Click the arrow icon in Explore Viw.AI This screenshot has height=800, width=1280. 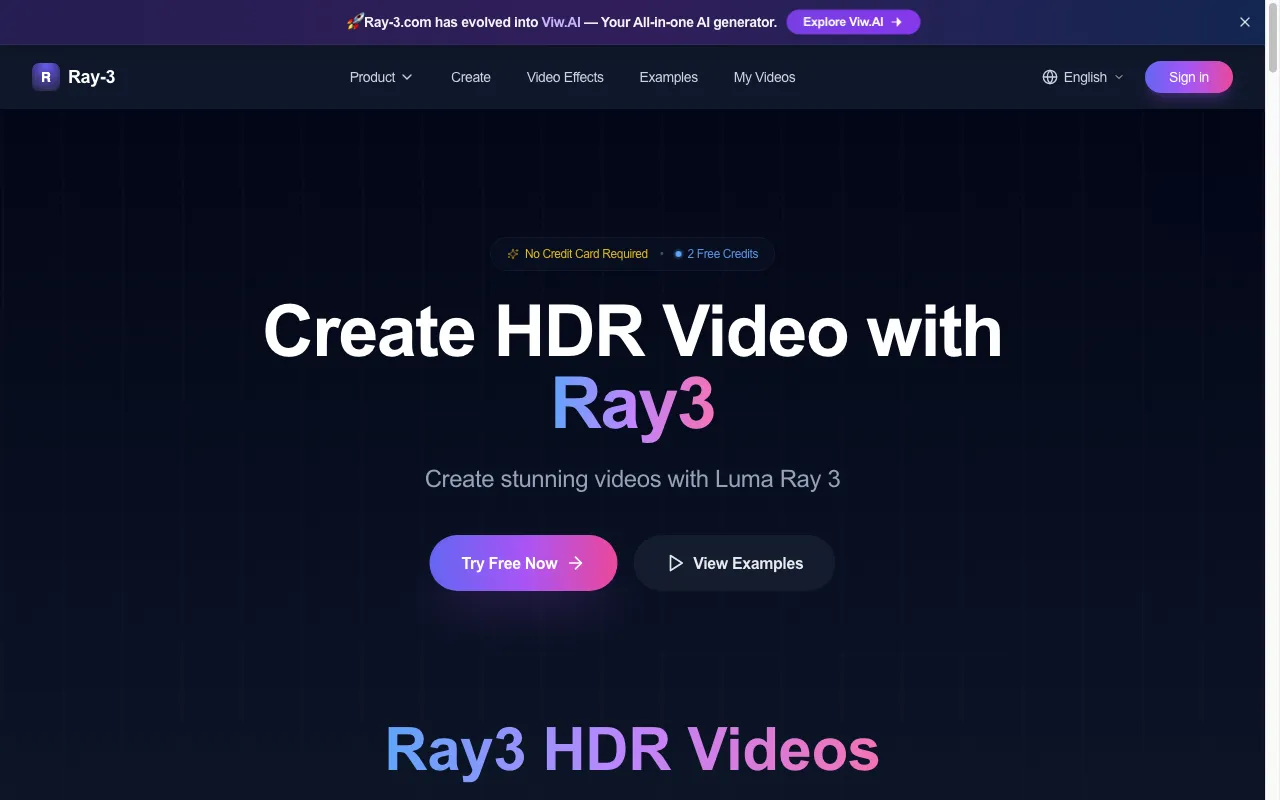[x=897, y=22]
